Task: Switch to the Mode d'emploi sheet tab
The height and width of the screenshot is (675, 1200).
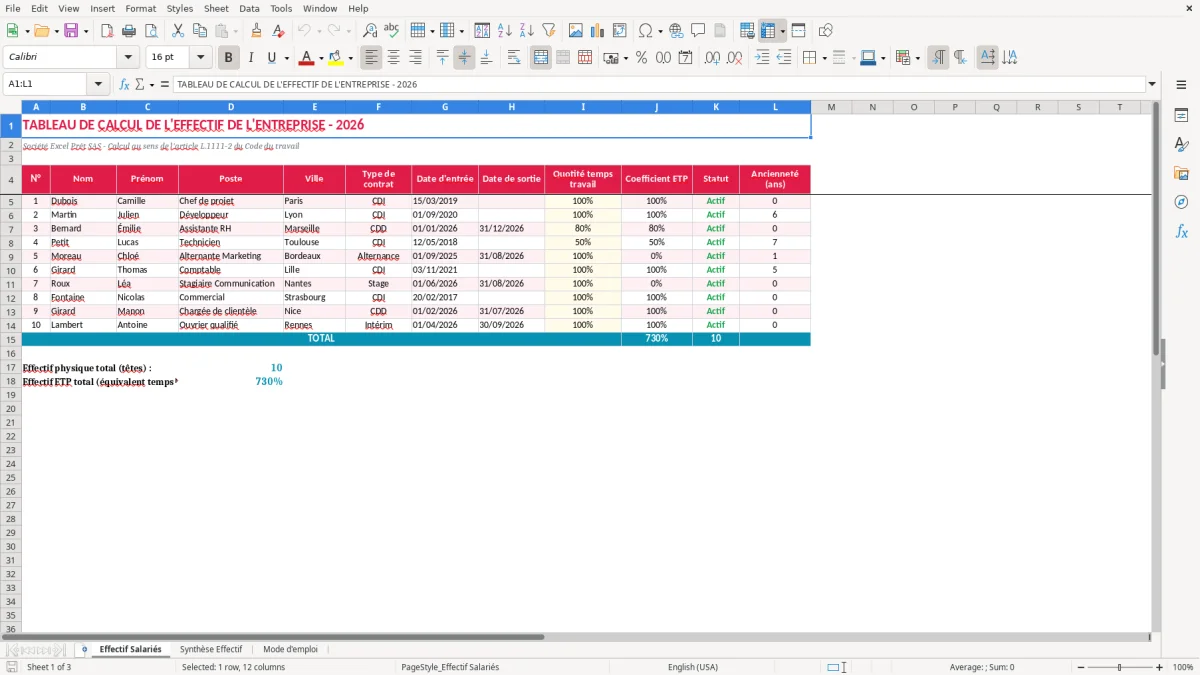Action: pos(290,649)
